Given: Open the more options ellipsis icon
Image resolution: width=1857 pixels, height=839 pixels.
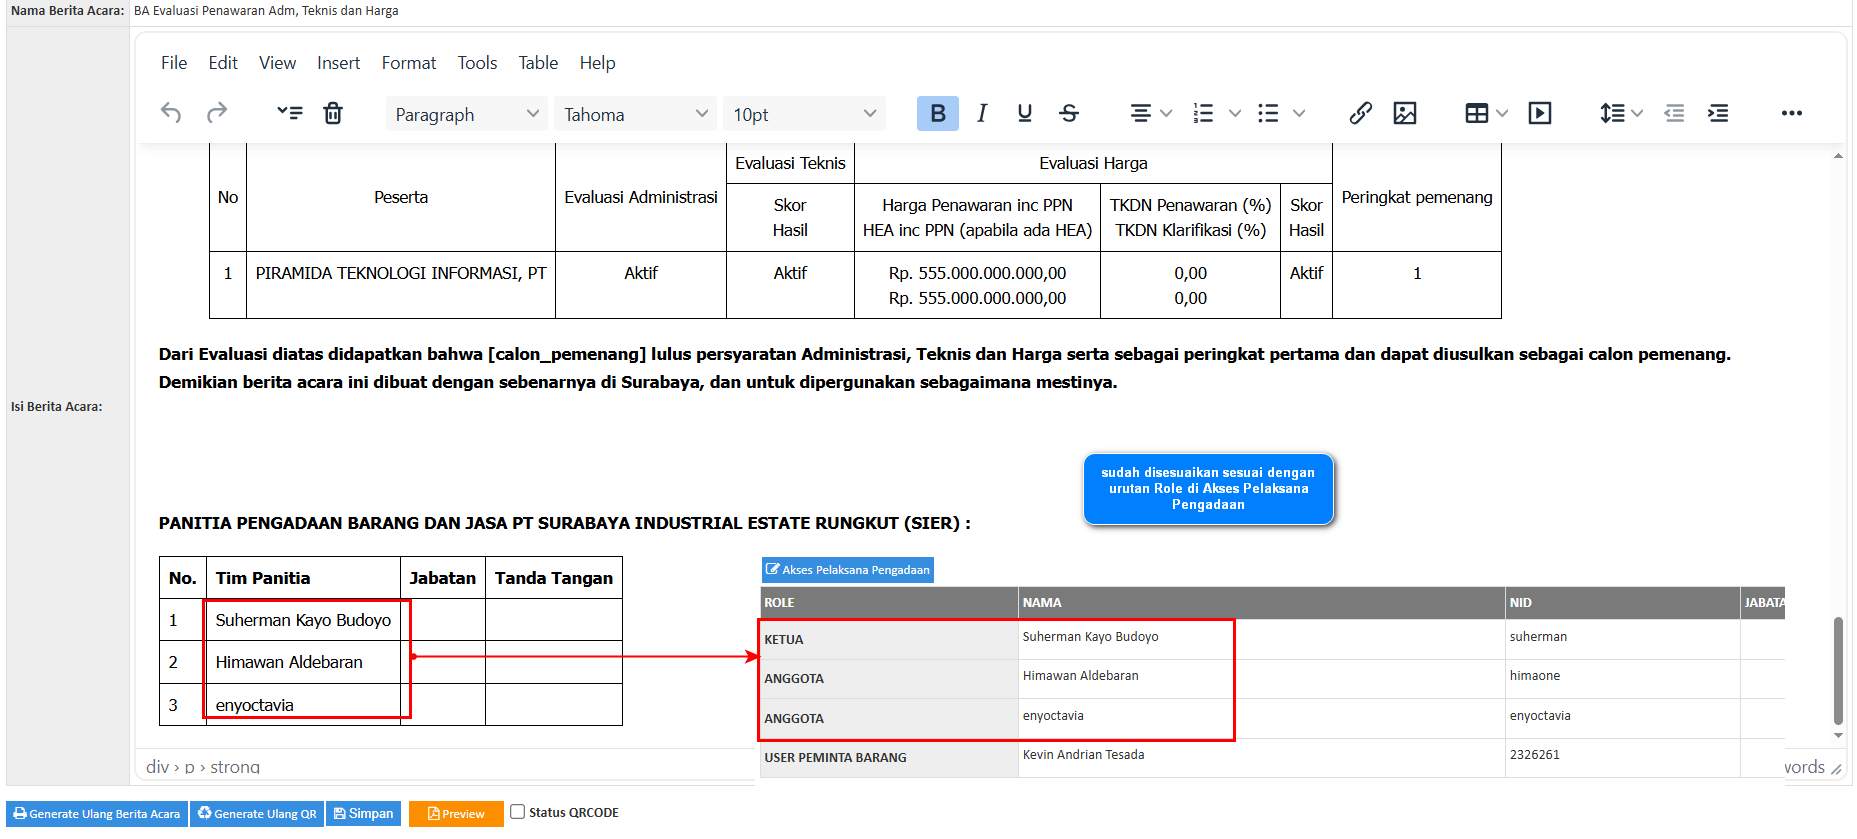Looking at the screenshot, I should pos(1791,113).
